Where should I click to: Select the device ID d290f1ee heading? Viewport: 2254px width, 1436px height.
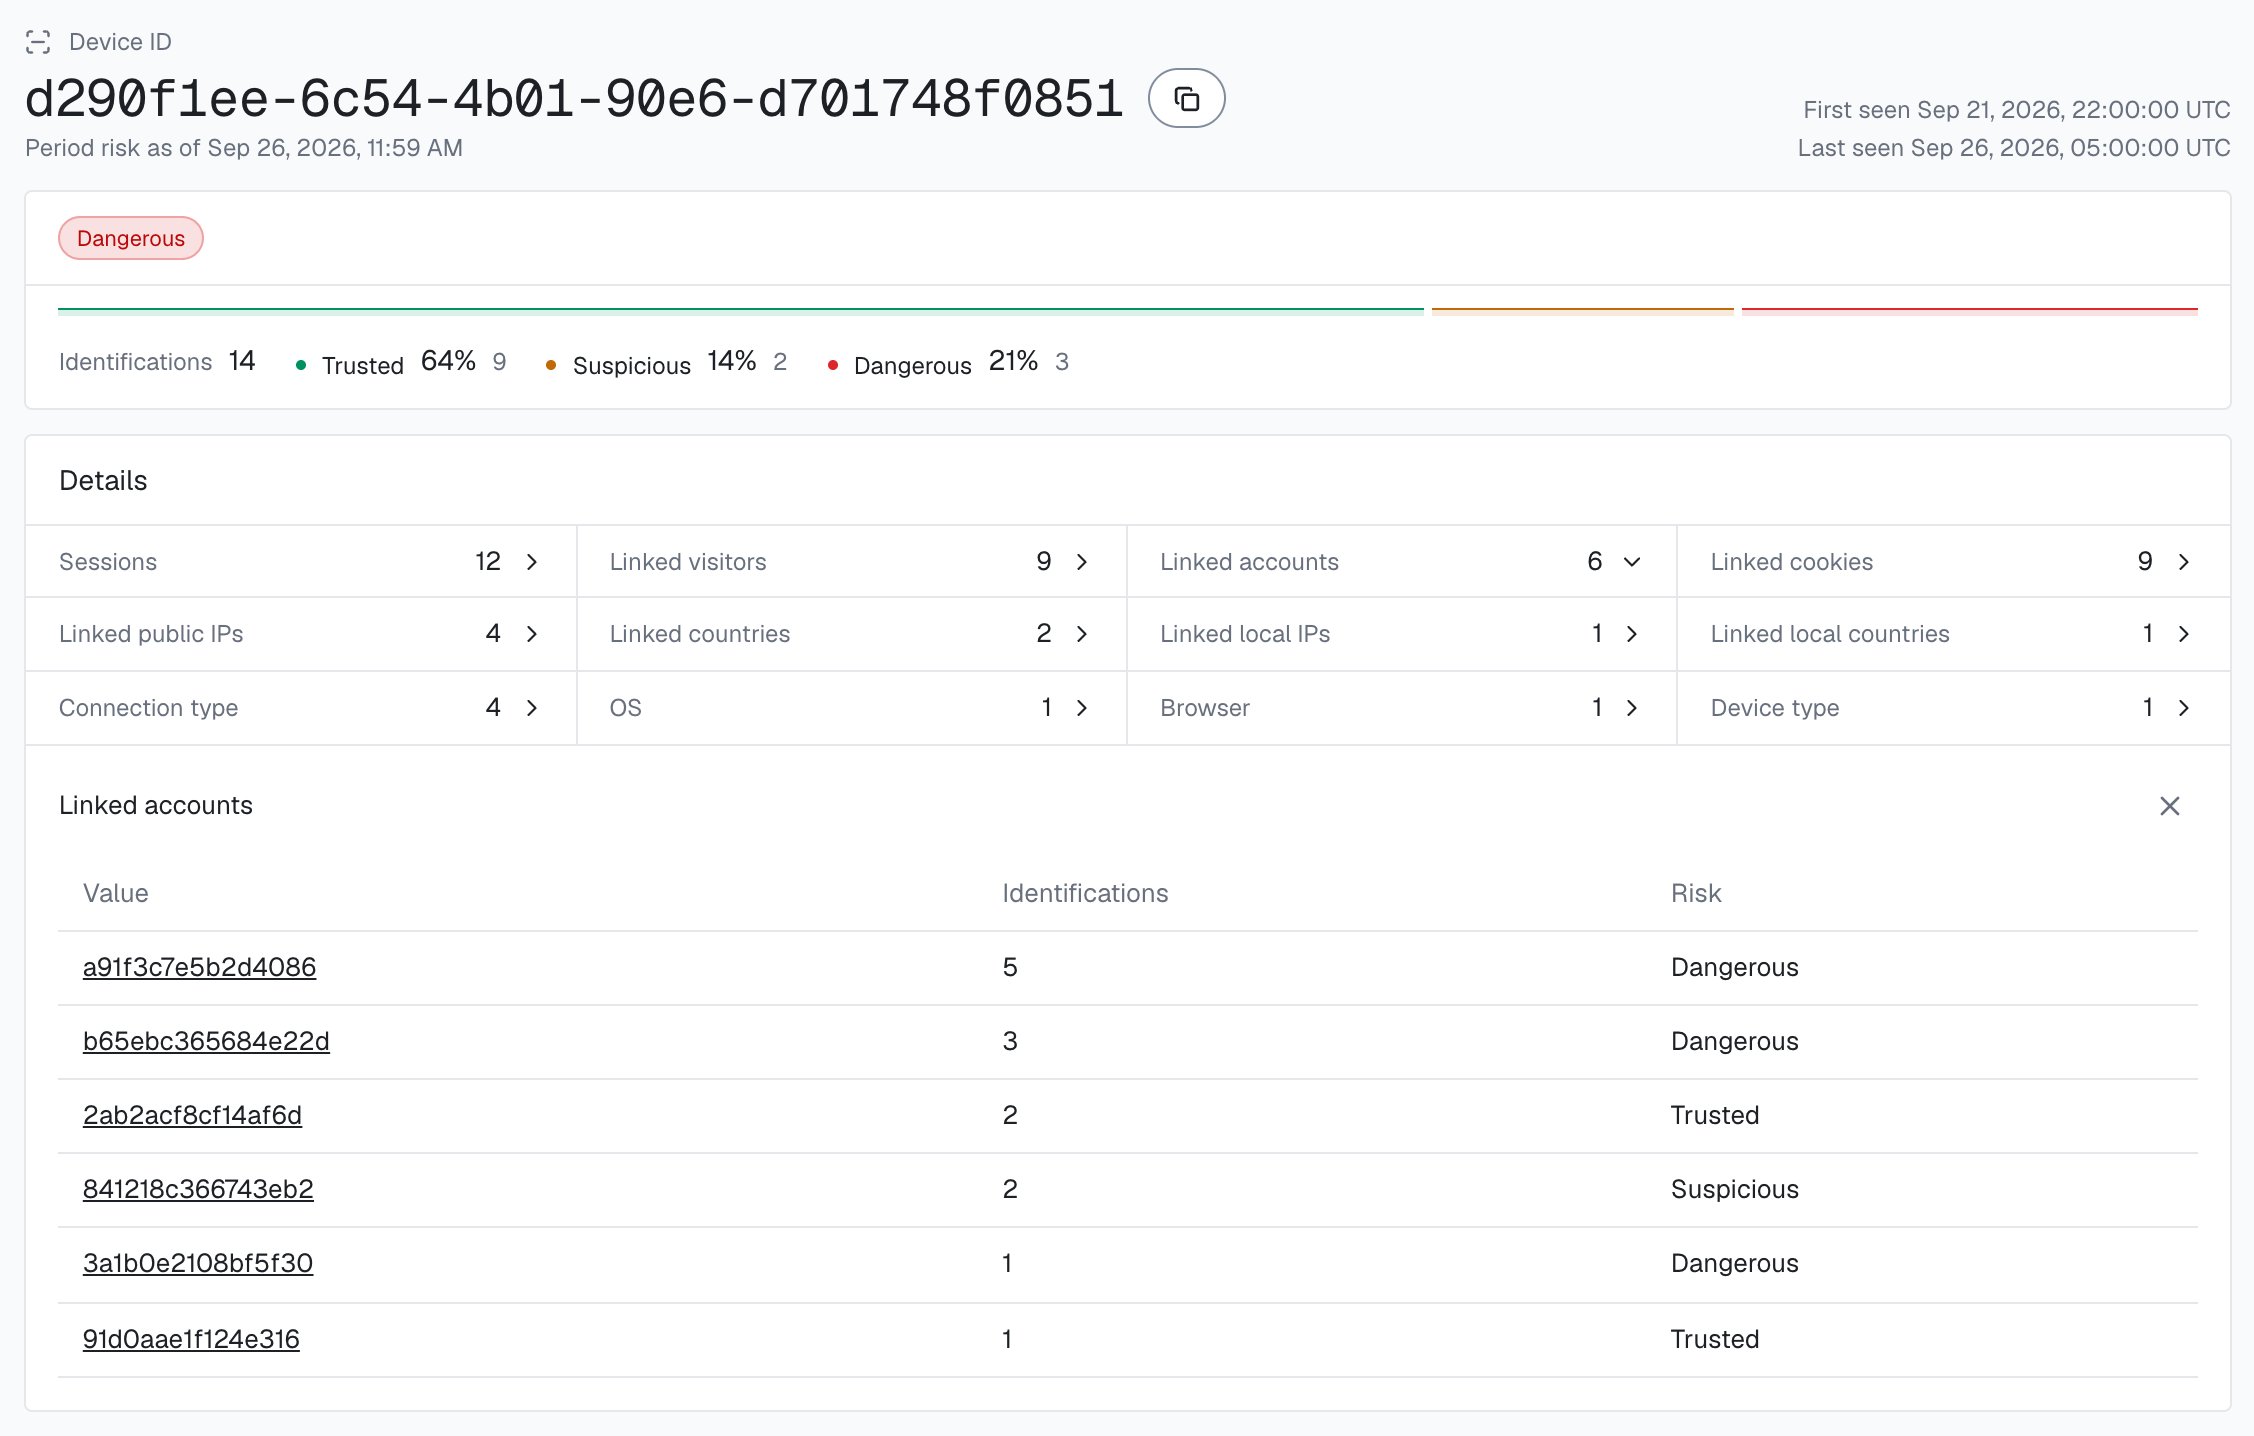click(x=574, y=99)
